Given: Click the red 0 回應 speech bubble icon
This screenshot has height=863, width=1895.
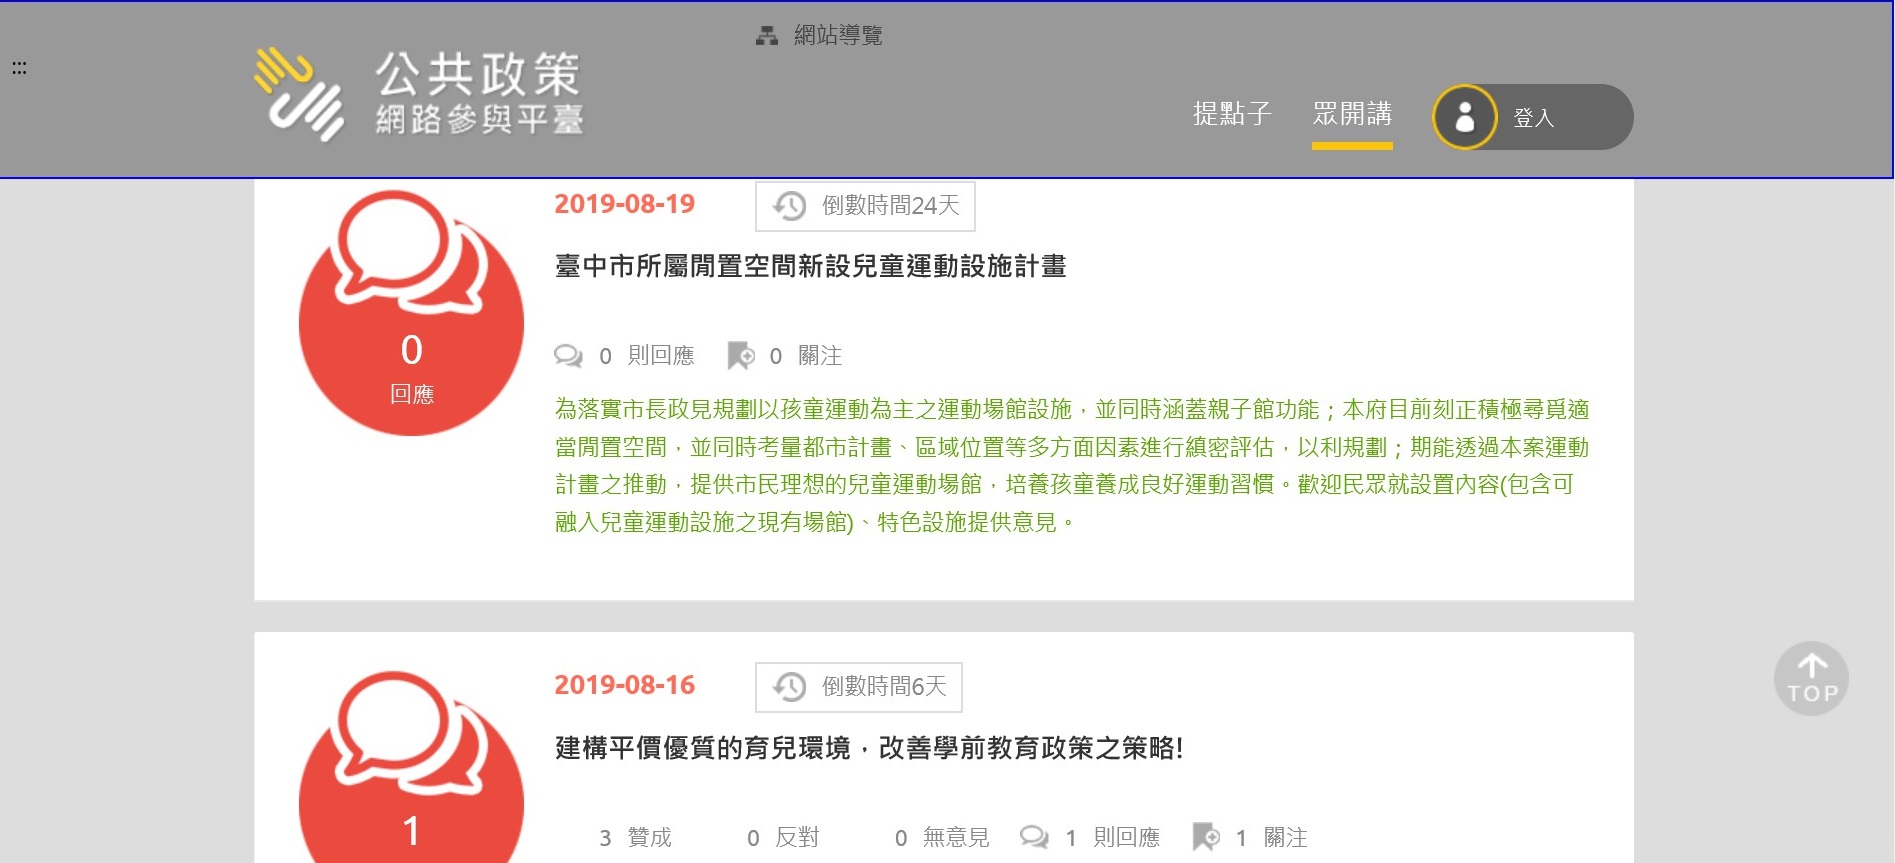Looking at the screenshot, I should click(411, 313).
